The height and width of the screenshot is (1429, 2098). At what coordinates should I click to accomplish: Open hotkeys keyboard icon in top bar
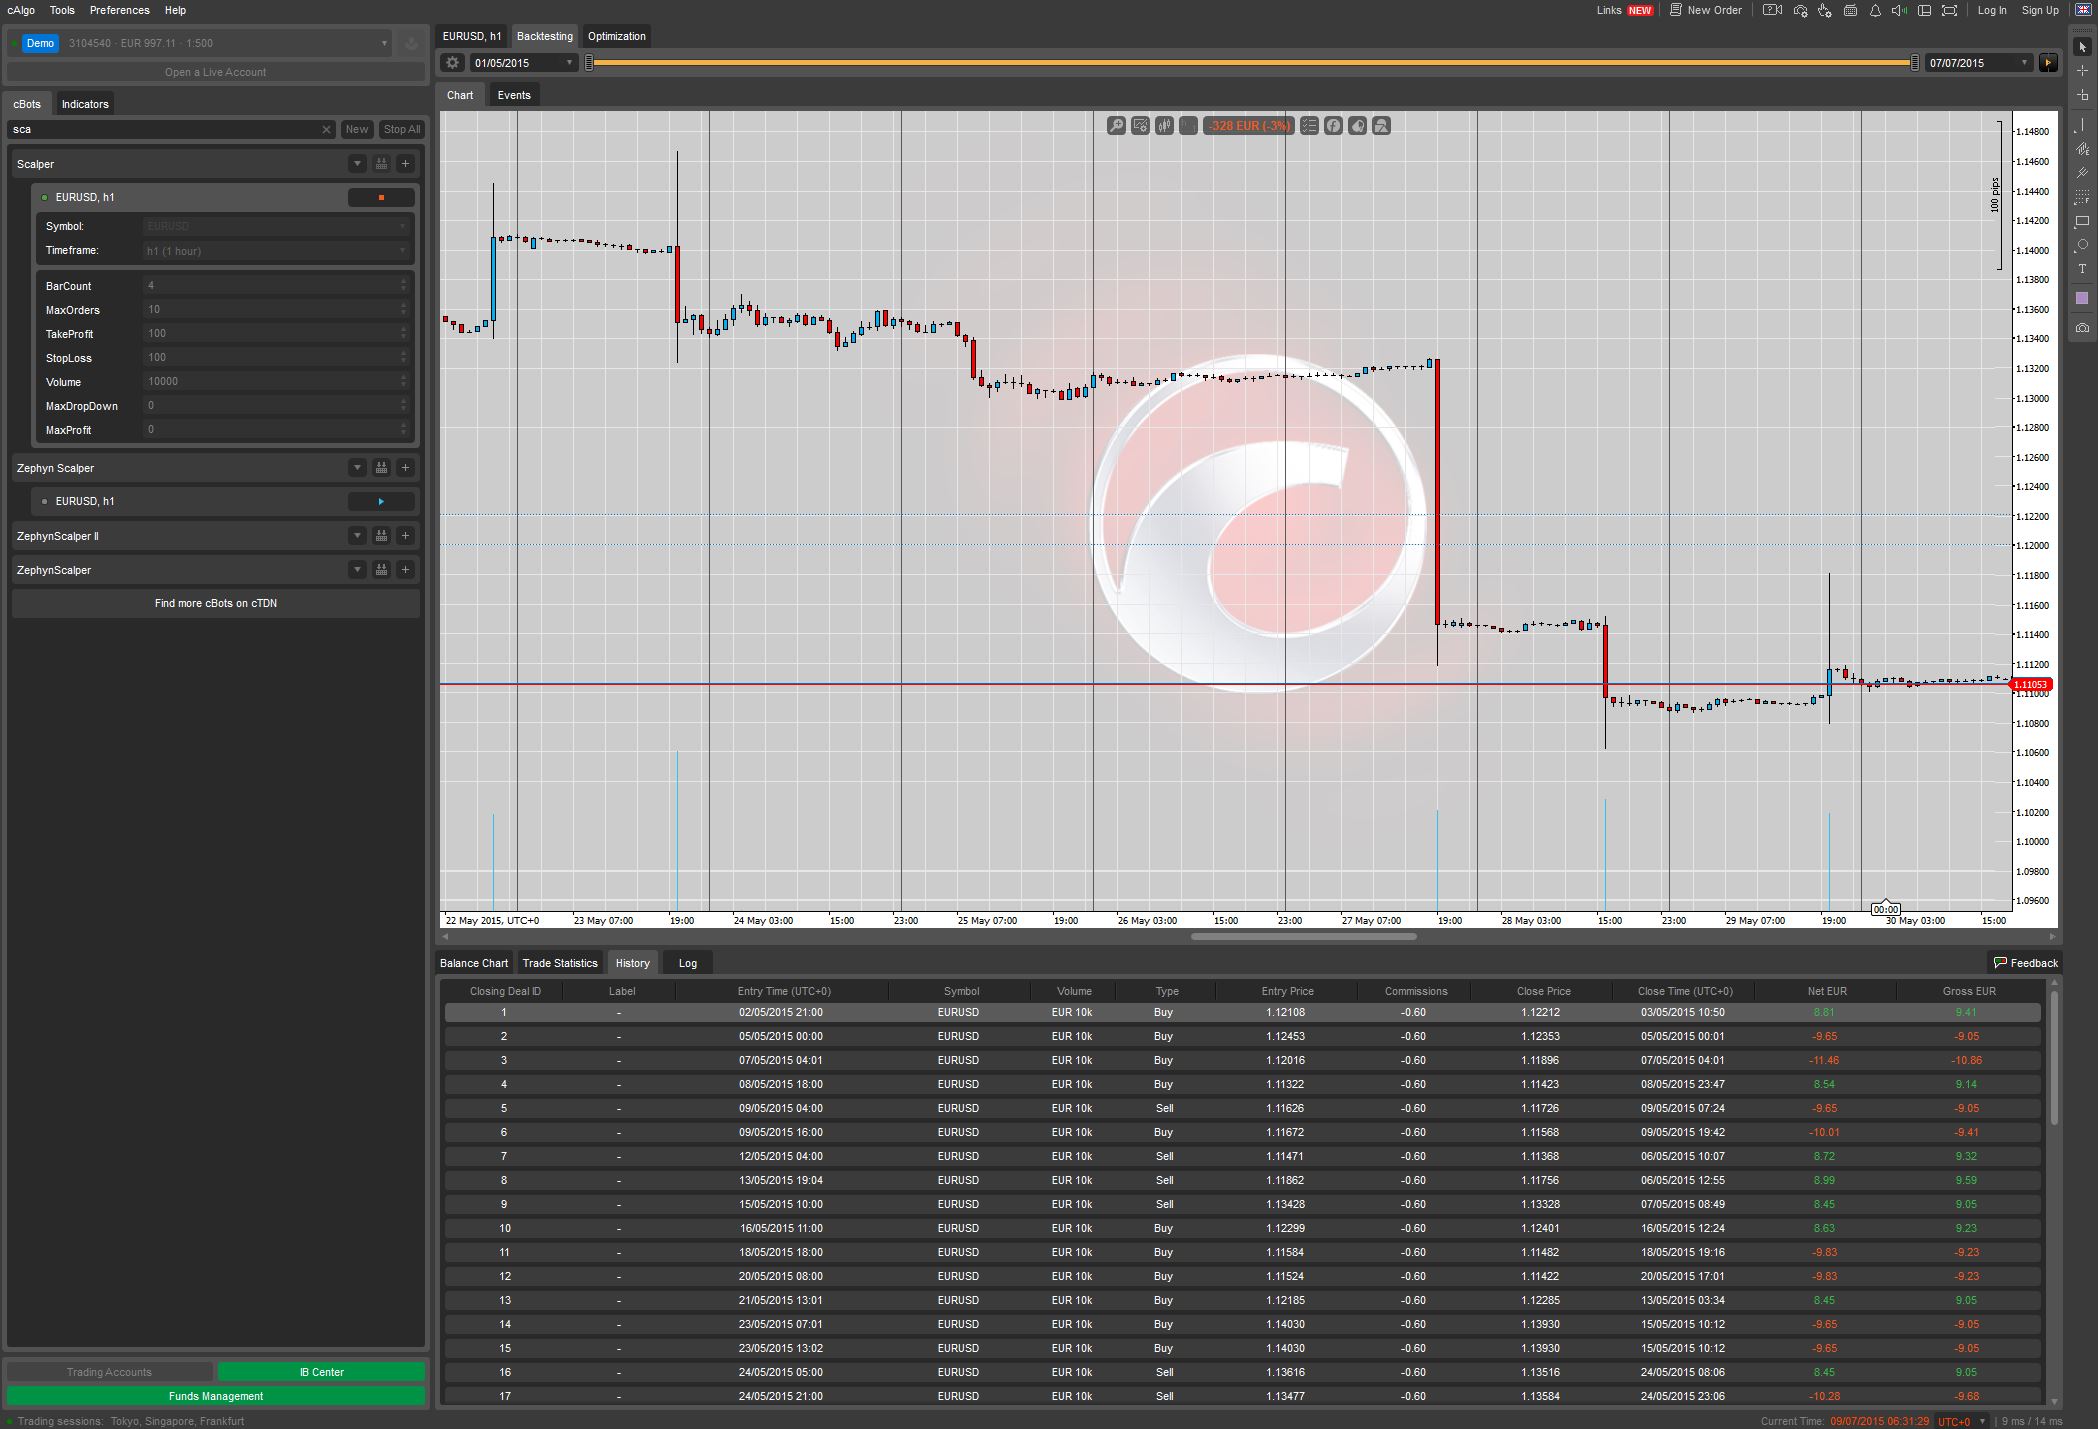[x=1850, y=10]
